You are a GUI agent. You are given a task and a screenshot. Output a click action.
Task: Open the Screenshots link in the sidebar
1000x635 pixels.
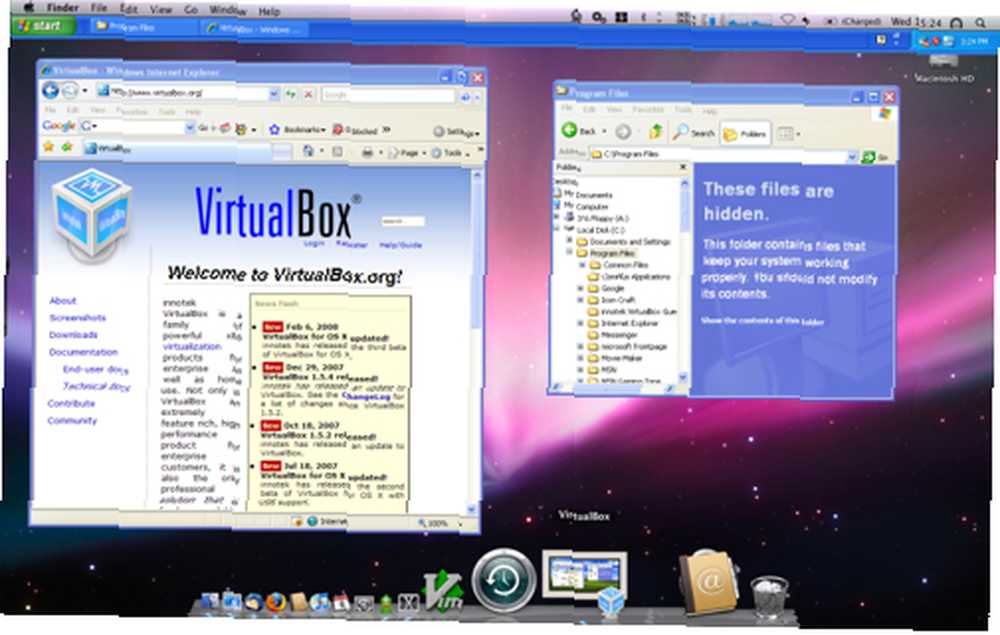tap(78, 318)
